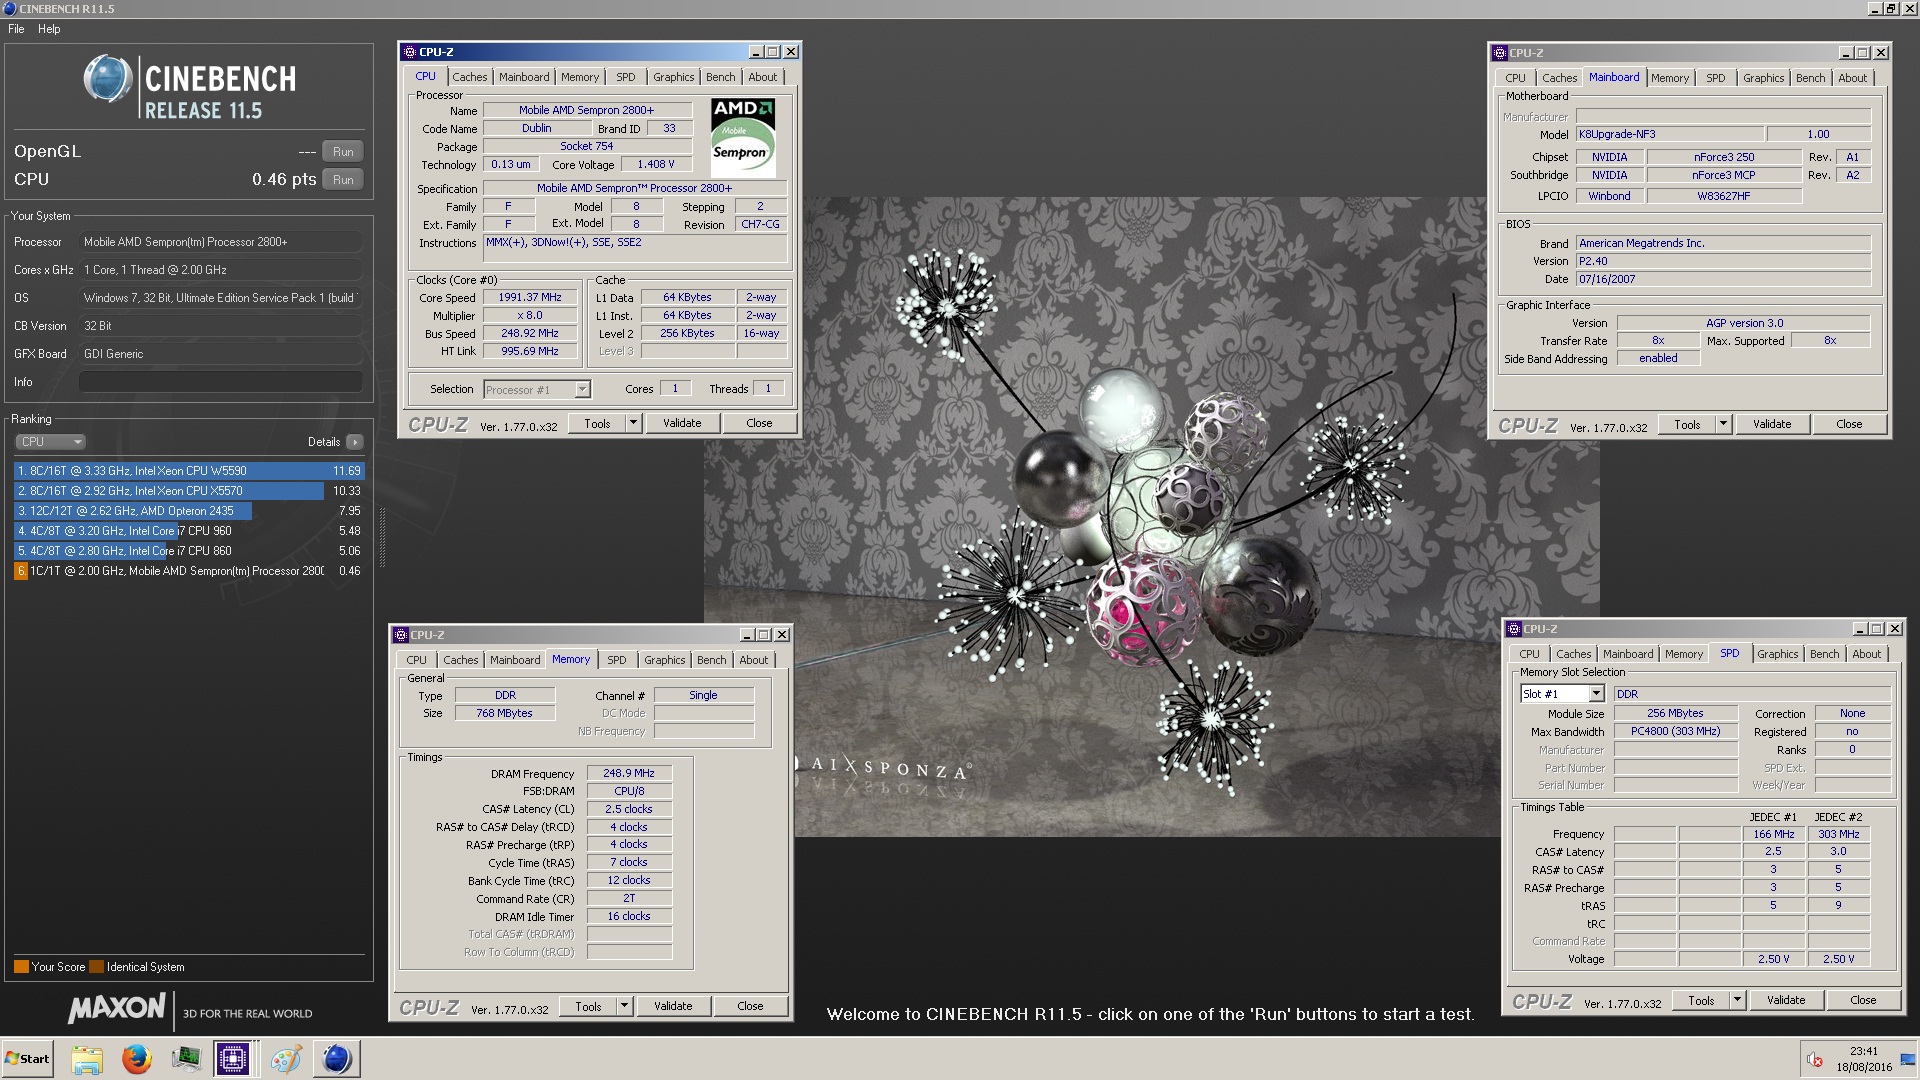The width and height of the screenshot is (1920, 1080).
Task: Click the rendered Cinebench scene image
Action: pyautogui.click(x=1152, y=515)
